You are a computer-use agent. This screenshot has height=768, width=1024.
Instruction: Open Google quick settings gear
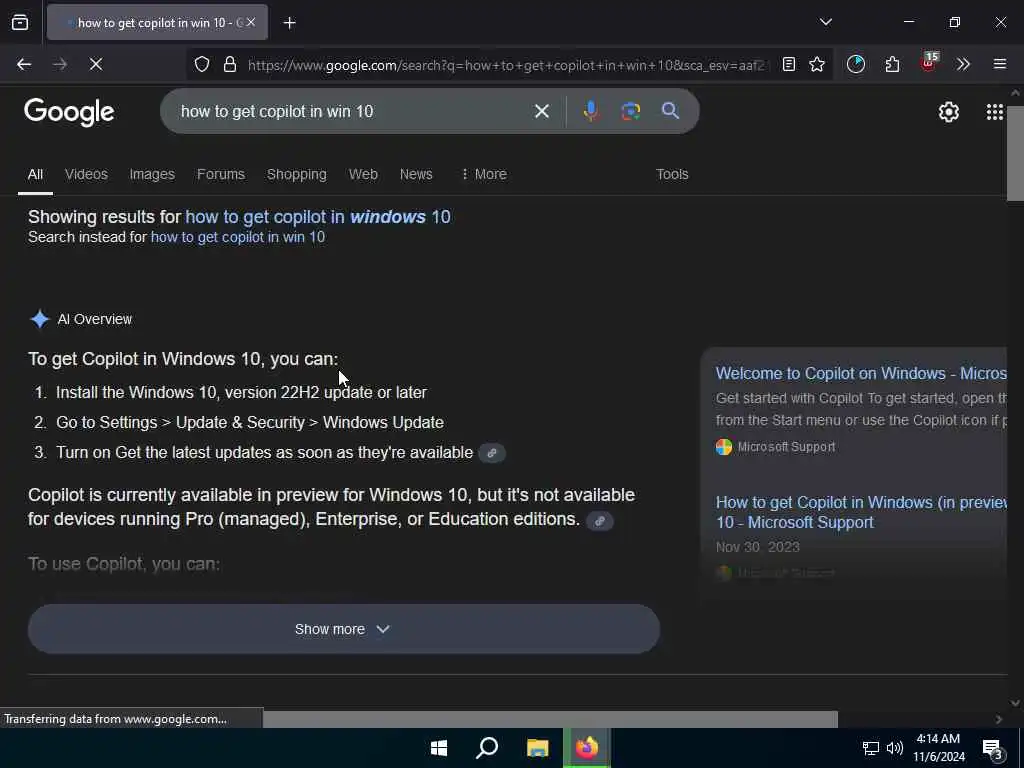tap(948, 112)
